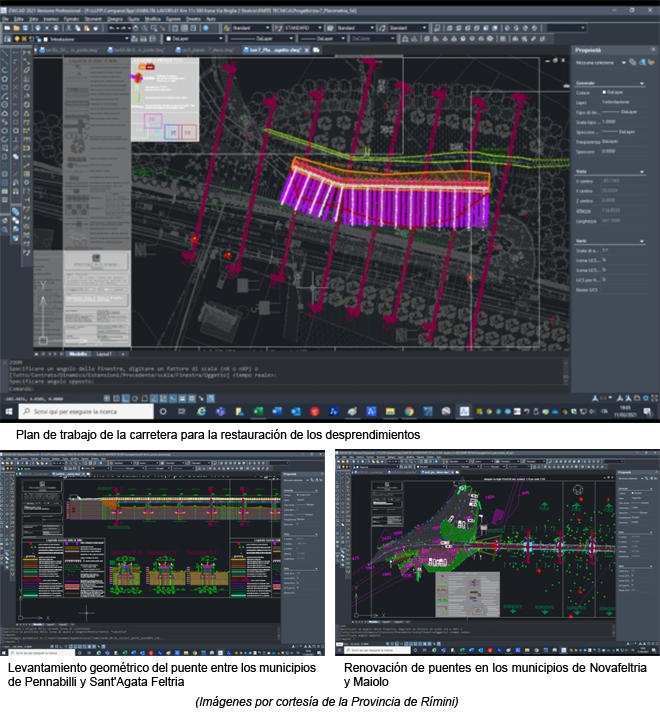Close the active tav7_Pla drawing tab
The width and height of the screenshot is (660, 715).
[x=307, y=50]
